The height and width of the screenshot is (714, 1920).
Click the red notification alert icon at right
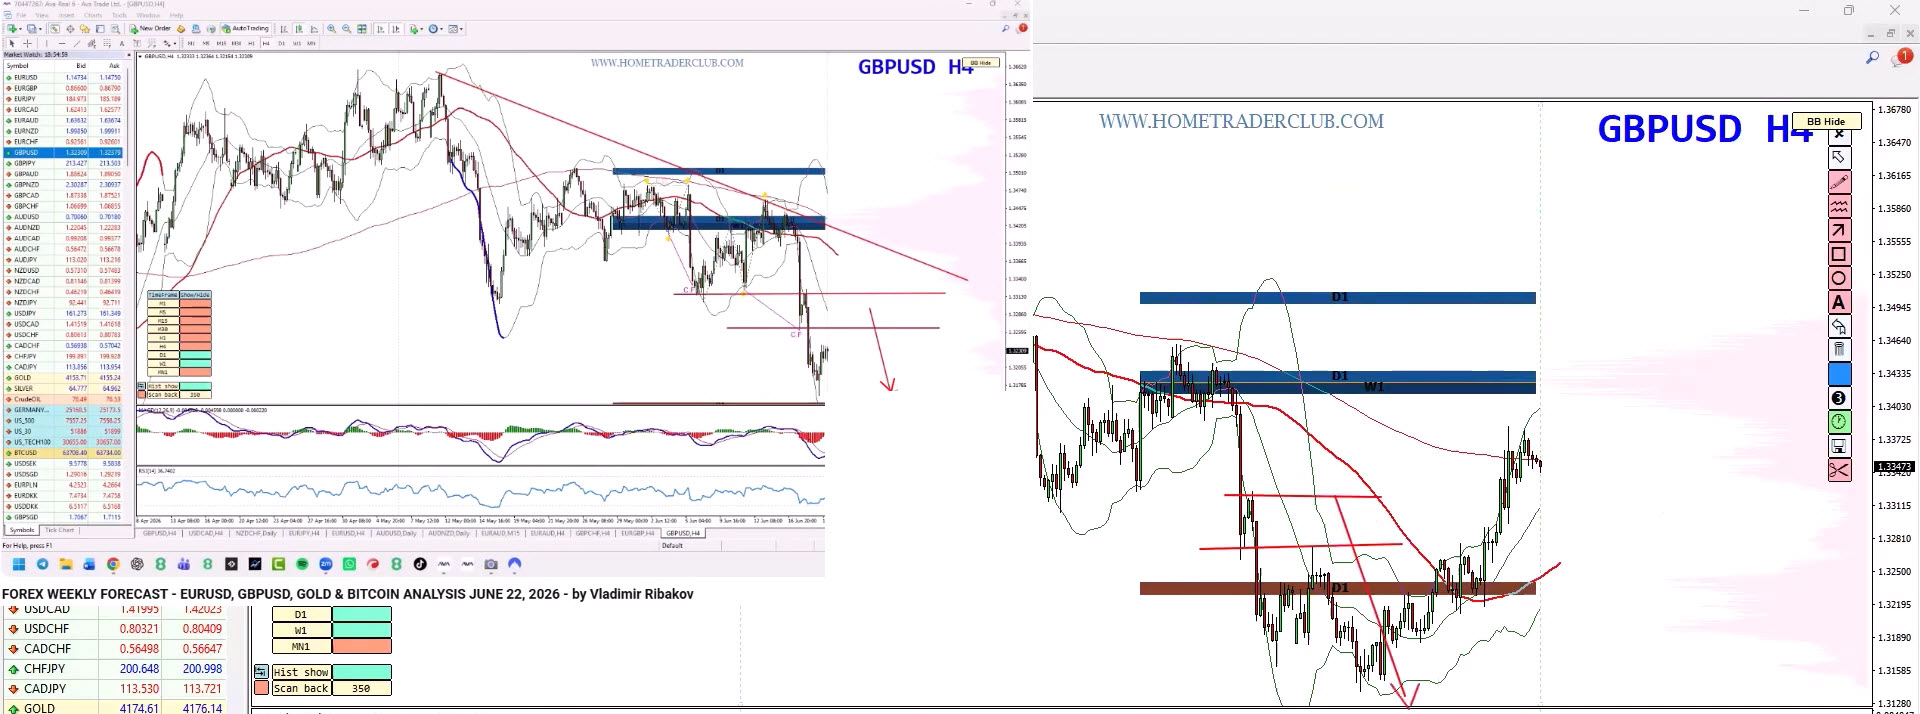pyautogui.click(x=1903, y=57)
